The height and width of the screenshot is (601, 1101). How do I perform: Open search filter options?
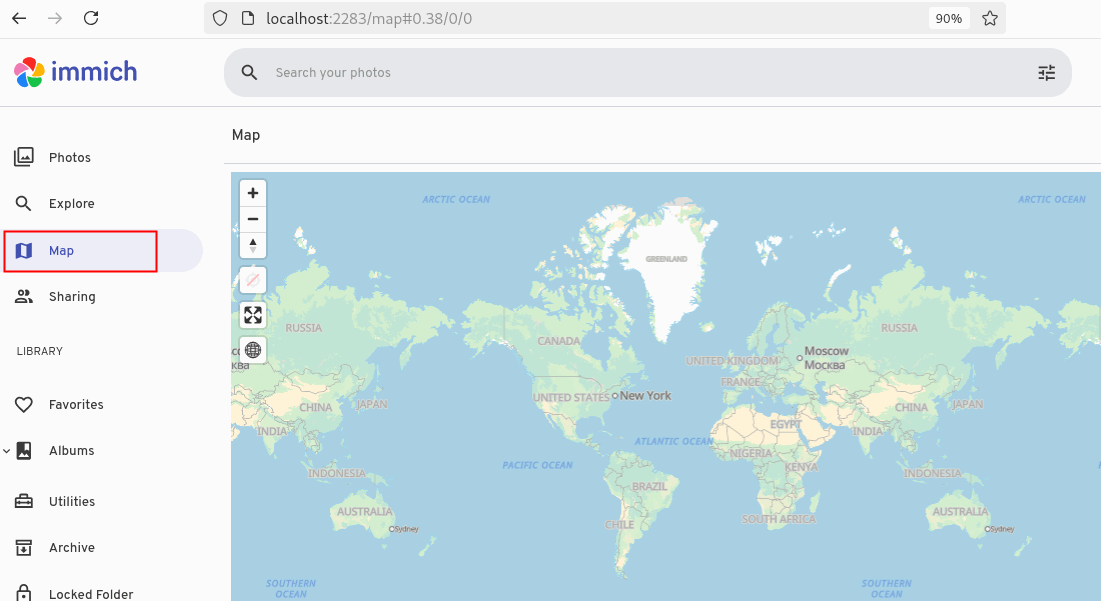click(1046, 73)
